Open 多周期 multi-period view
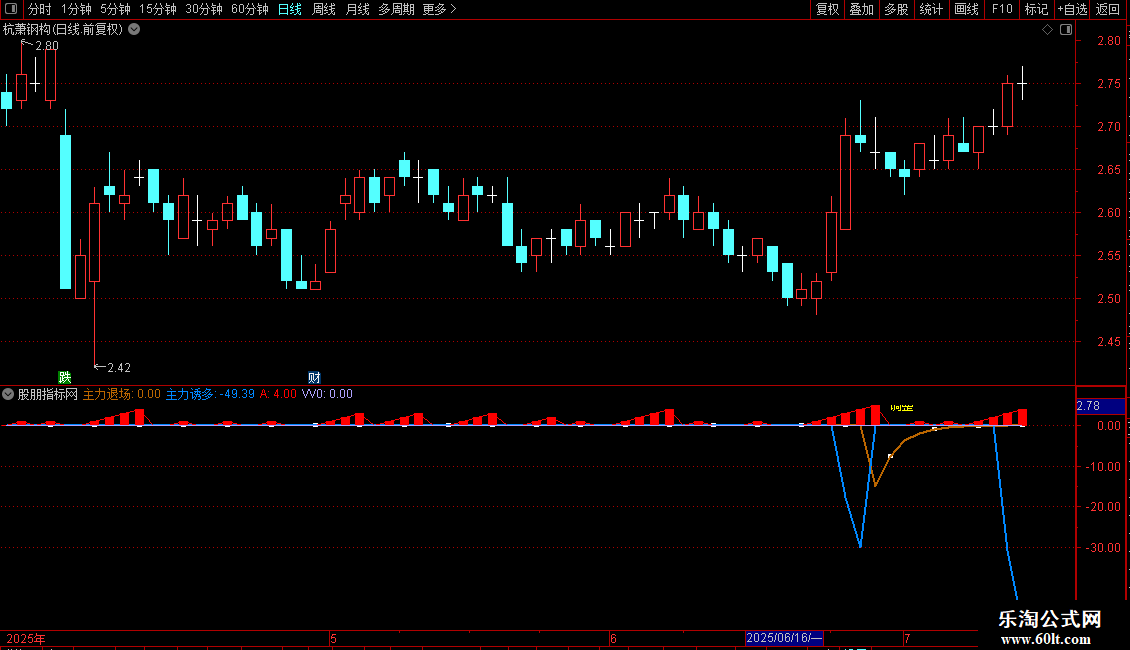The image size is (1130, 650). (x=396, y=9)
